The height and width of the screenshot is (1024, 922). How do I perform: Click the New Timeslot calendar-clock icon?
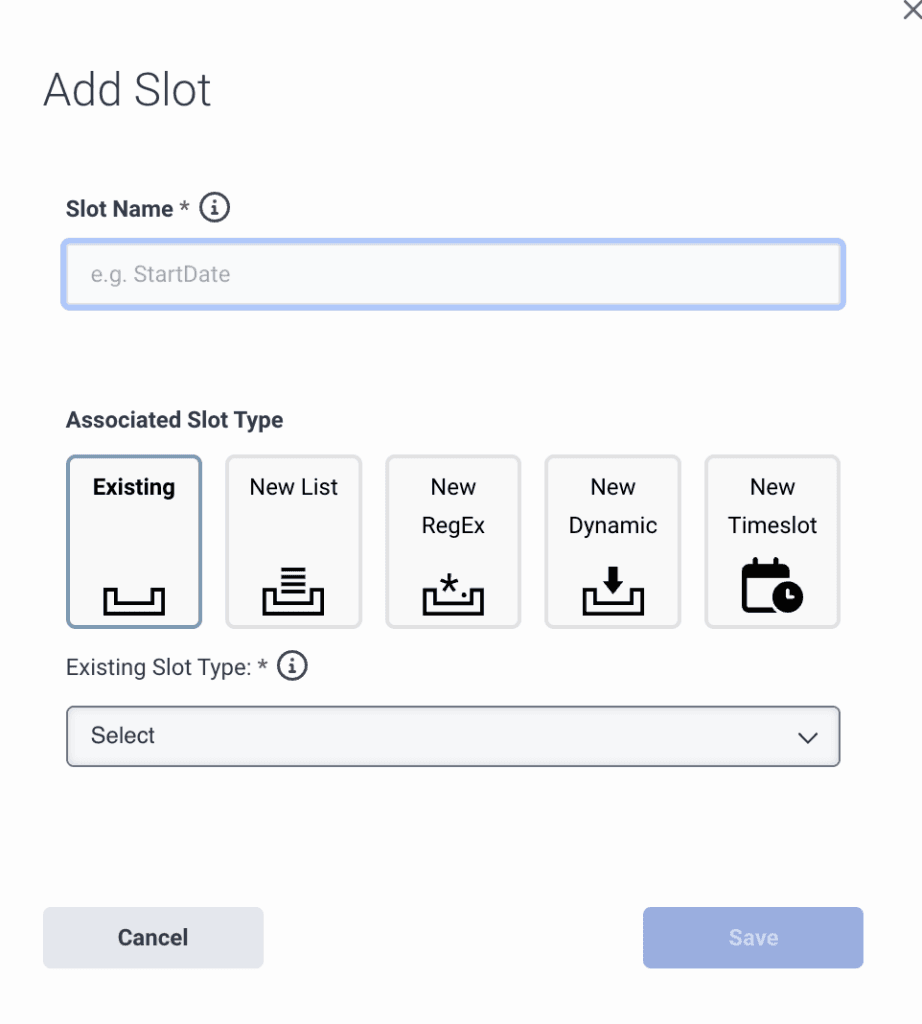pos(772,588)
